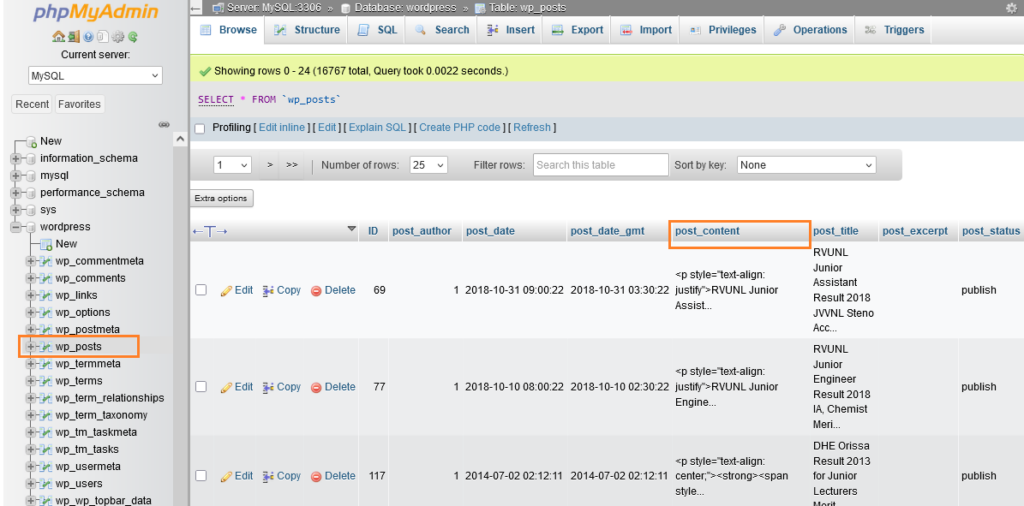Click the red delete icon in row 69
Image resolution: width=1024 pixels, height=506 pixels.
316,291
